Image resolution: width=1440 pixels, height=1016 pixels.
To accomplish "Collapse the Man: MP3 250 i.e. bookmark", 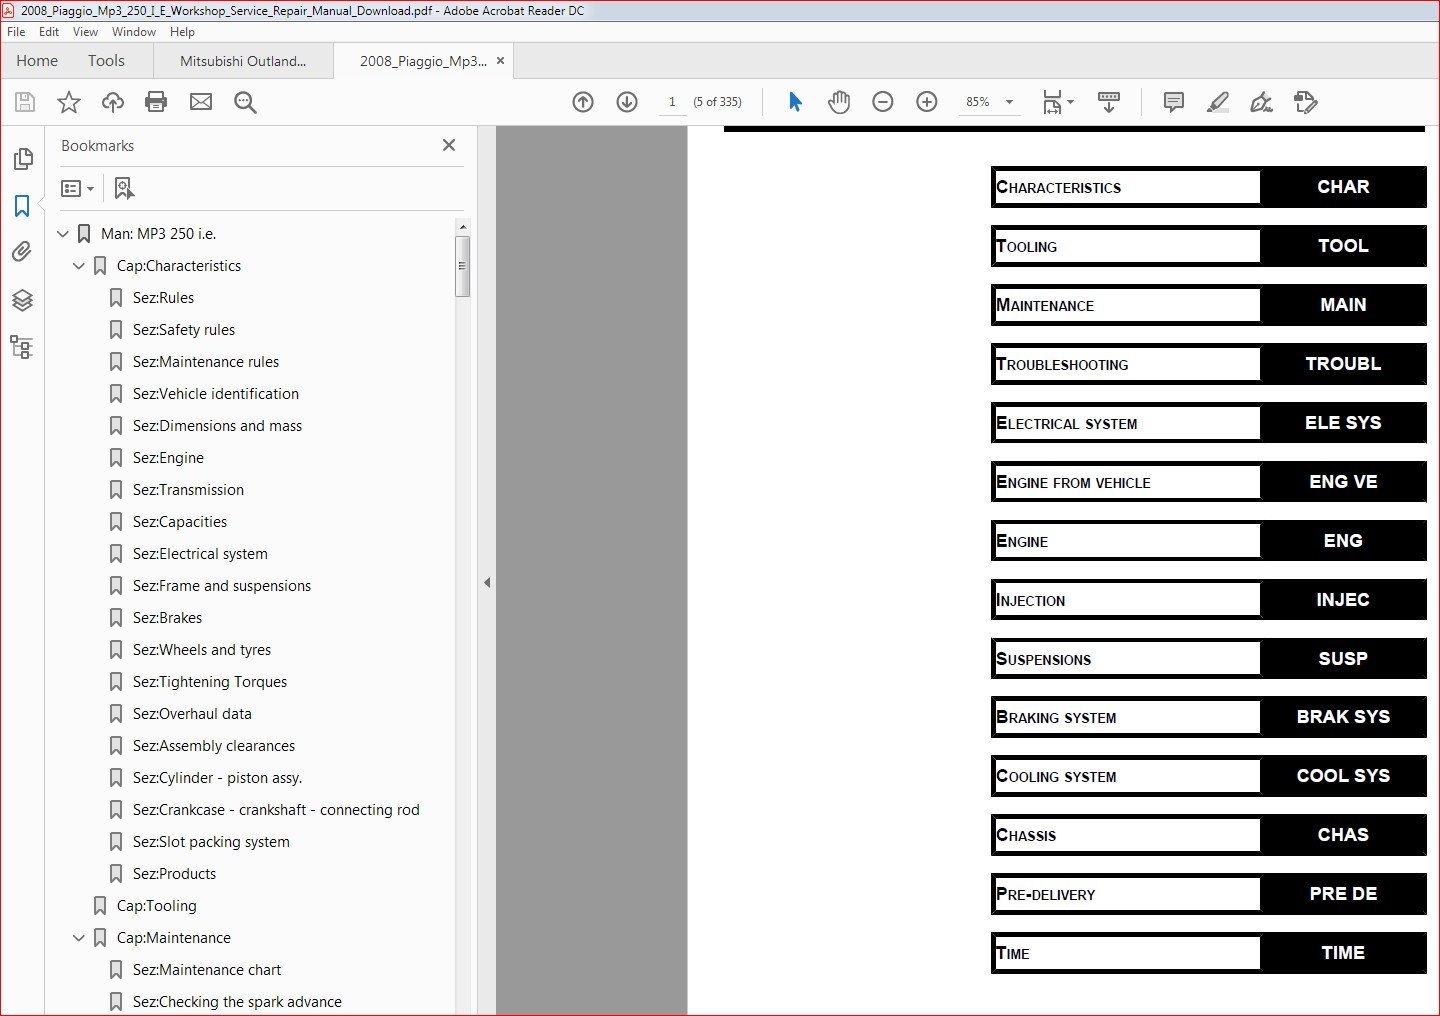I will [63, 234].
